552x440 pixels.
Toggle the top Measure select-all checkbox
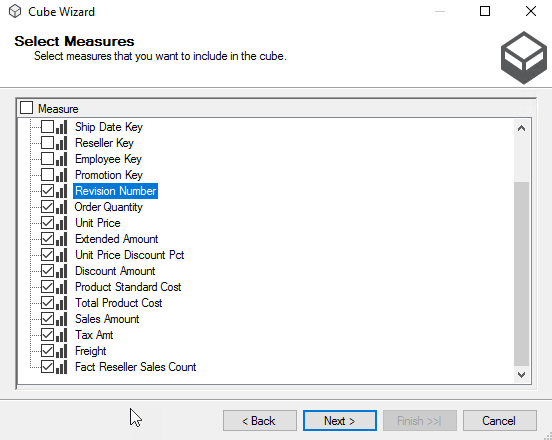pyautogui.click(x=26, y=108)
